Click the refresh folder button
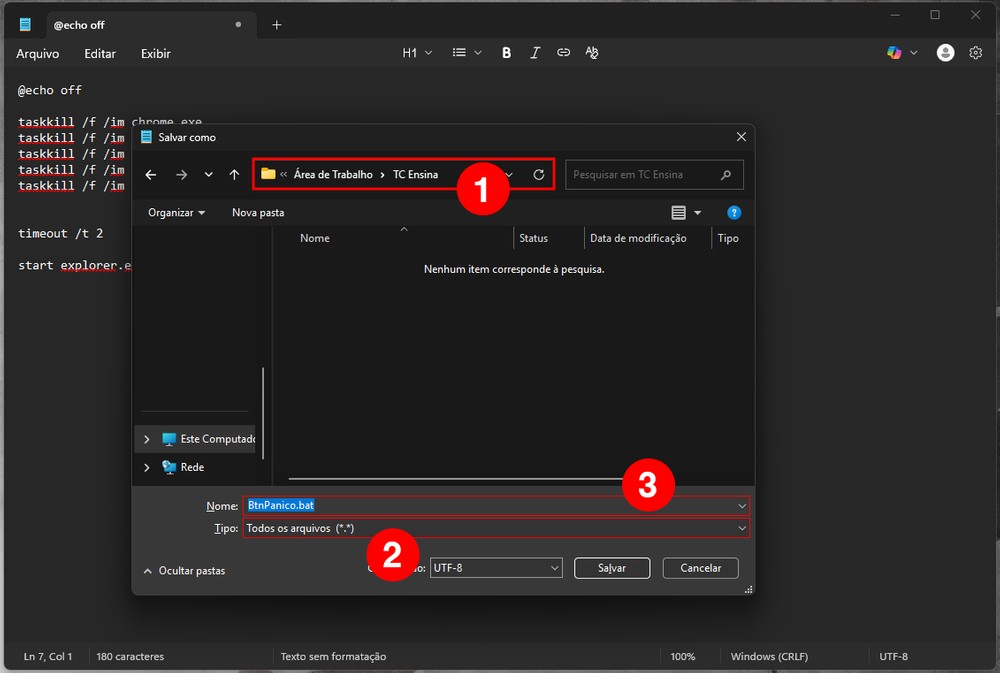This screenshot has width=1000, height=673. [x=538, y=175]
